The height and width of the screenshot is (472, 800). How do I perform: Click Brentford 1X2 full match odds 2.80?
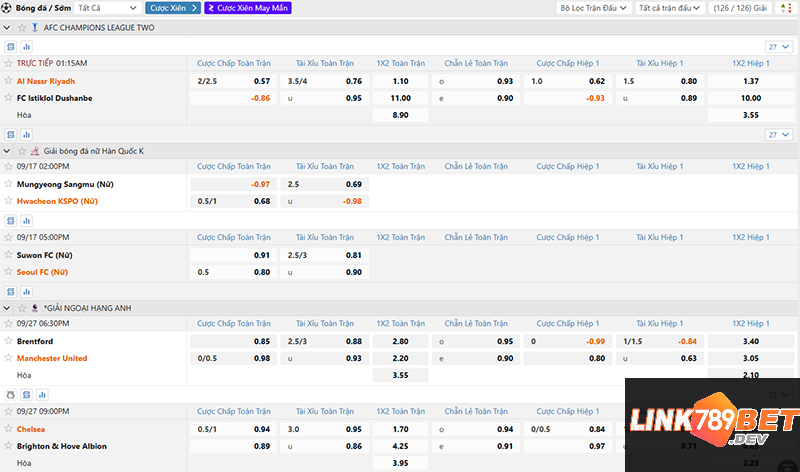point(401,341)
